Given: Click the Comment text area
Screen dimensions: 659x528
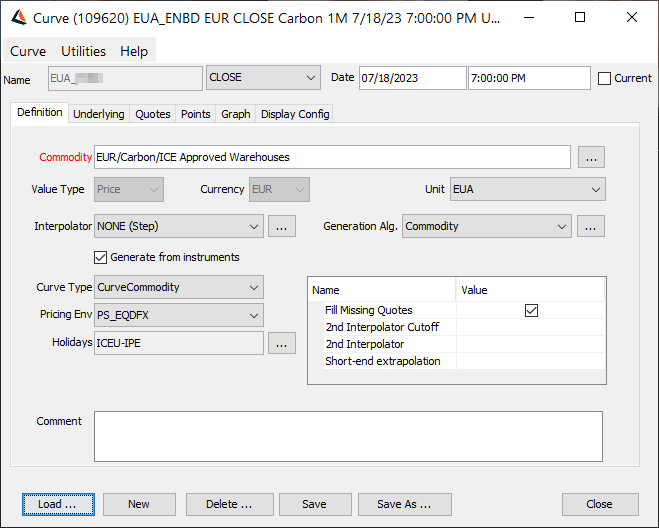Looking at the screenshot, I should (x=348, y=436).
